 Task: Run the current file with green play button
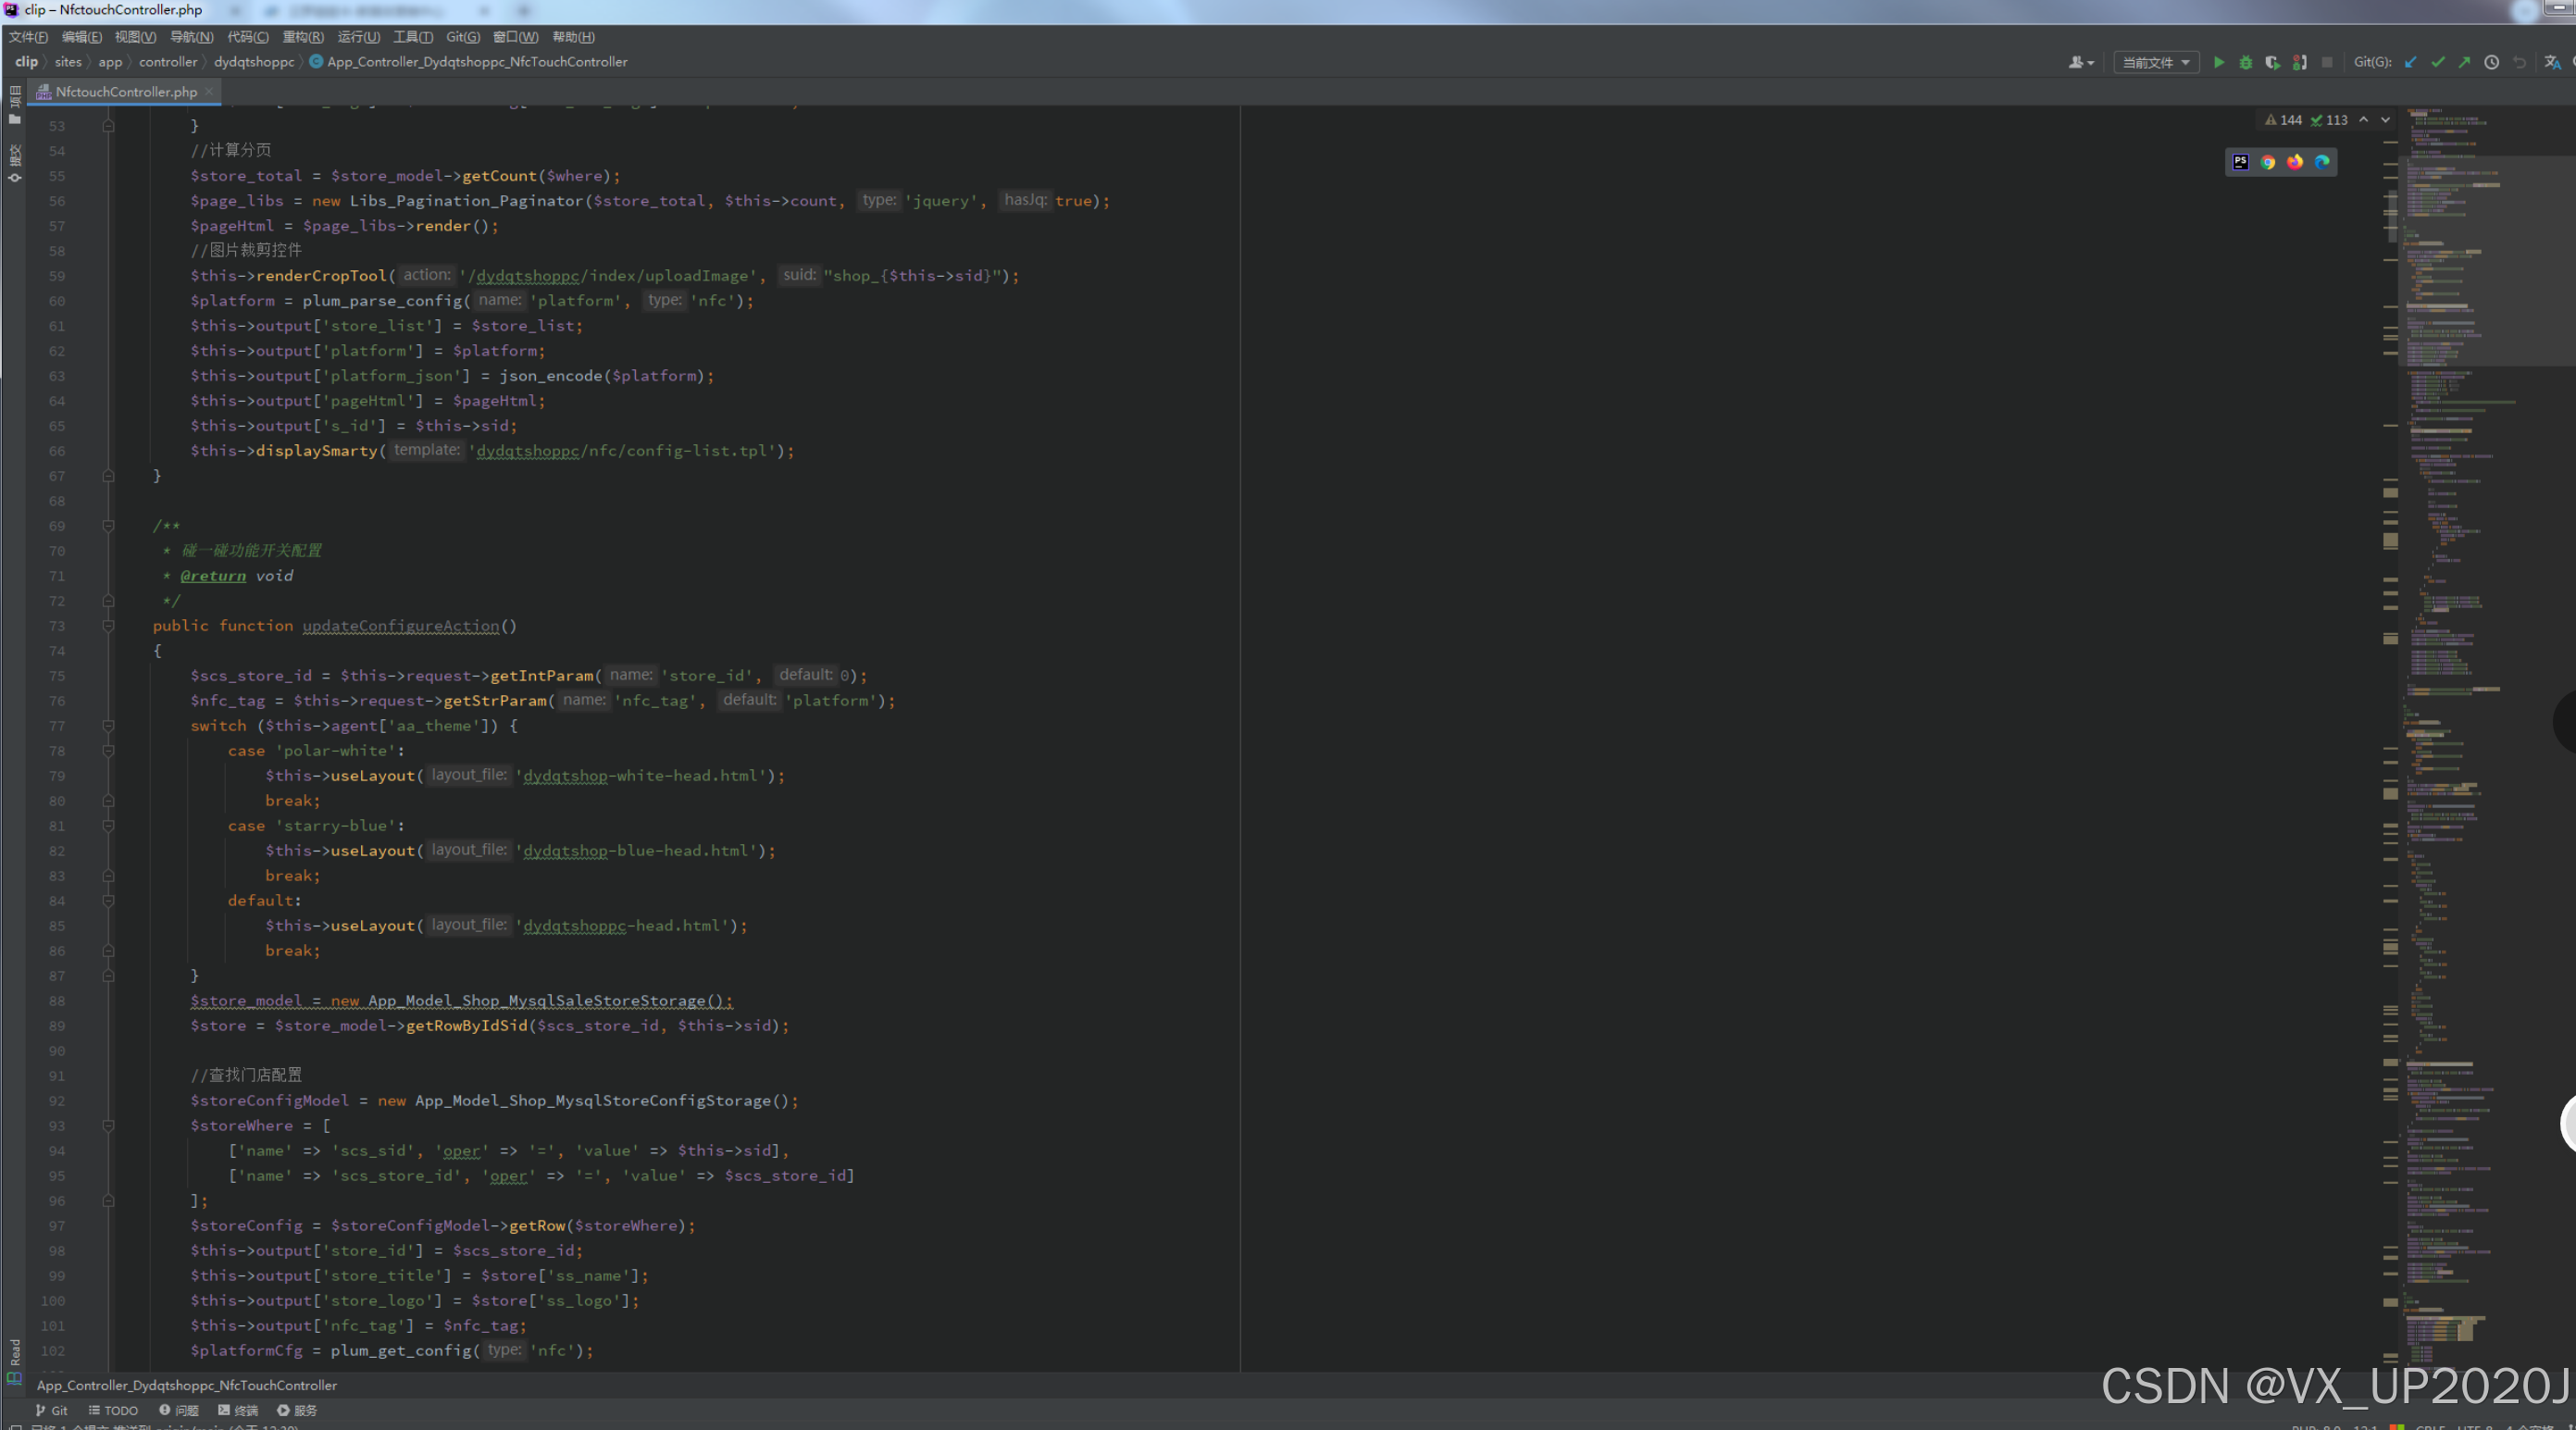pyautogui.click(x=2218, y=62)
